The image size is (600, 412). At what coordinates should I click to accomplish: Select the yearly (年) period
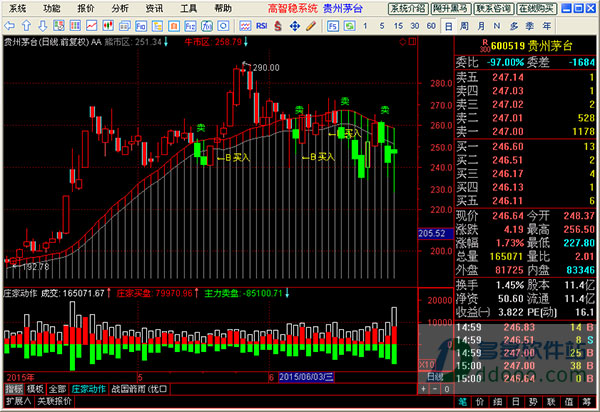click(547, 26)
